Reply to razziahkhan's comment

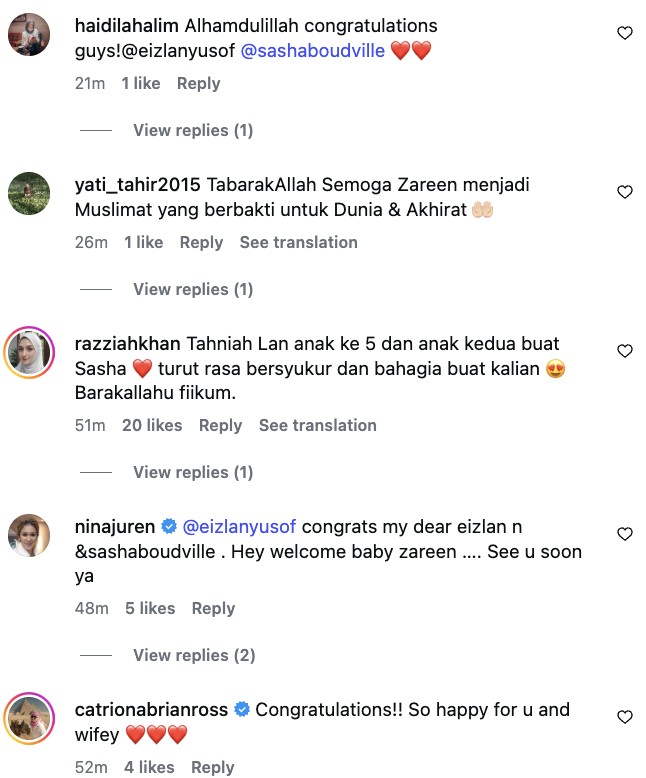point(220,425)
